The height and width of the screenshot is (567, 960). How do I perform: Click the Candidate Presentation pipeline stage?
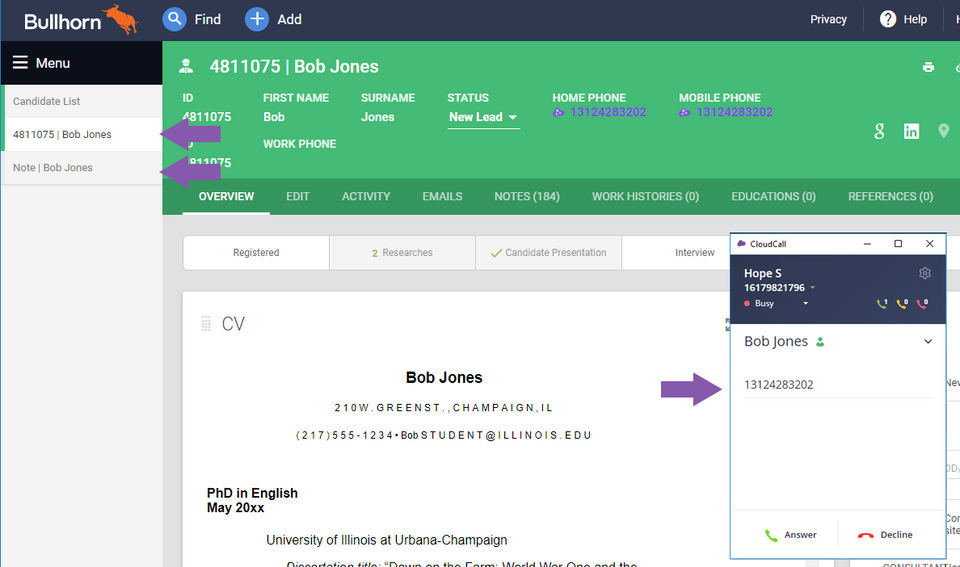pos(549,252)
